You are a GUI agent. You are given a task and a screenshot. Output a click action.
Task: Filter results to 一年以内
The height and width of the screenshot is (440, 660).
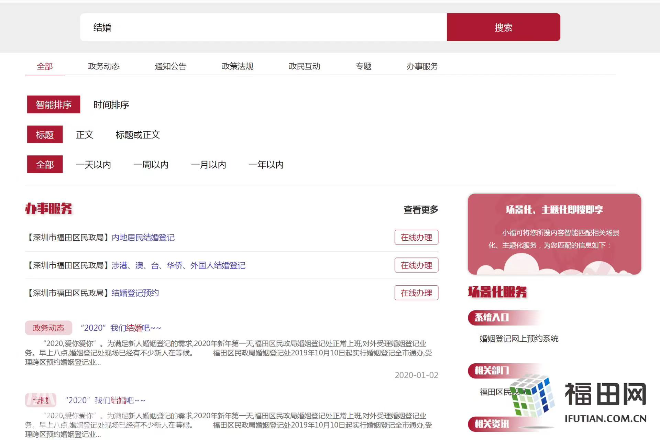point(265,164)
